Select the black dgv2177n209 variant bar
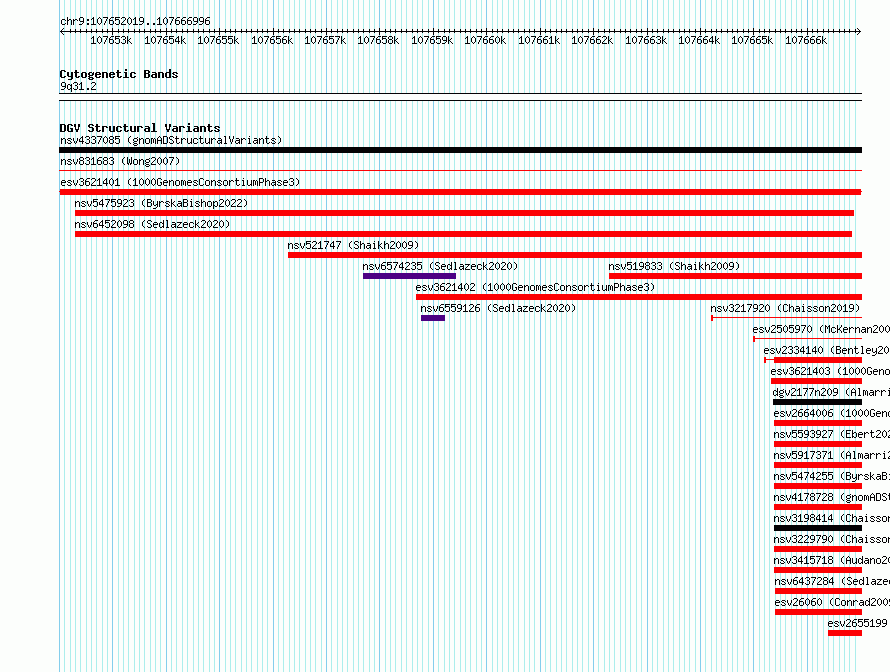Screen dimensions: 890x672 [817, 402]
